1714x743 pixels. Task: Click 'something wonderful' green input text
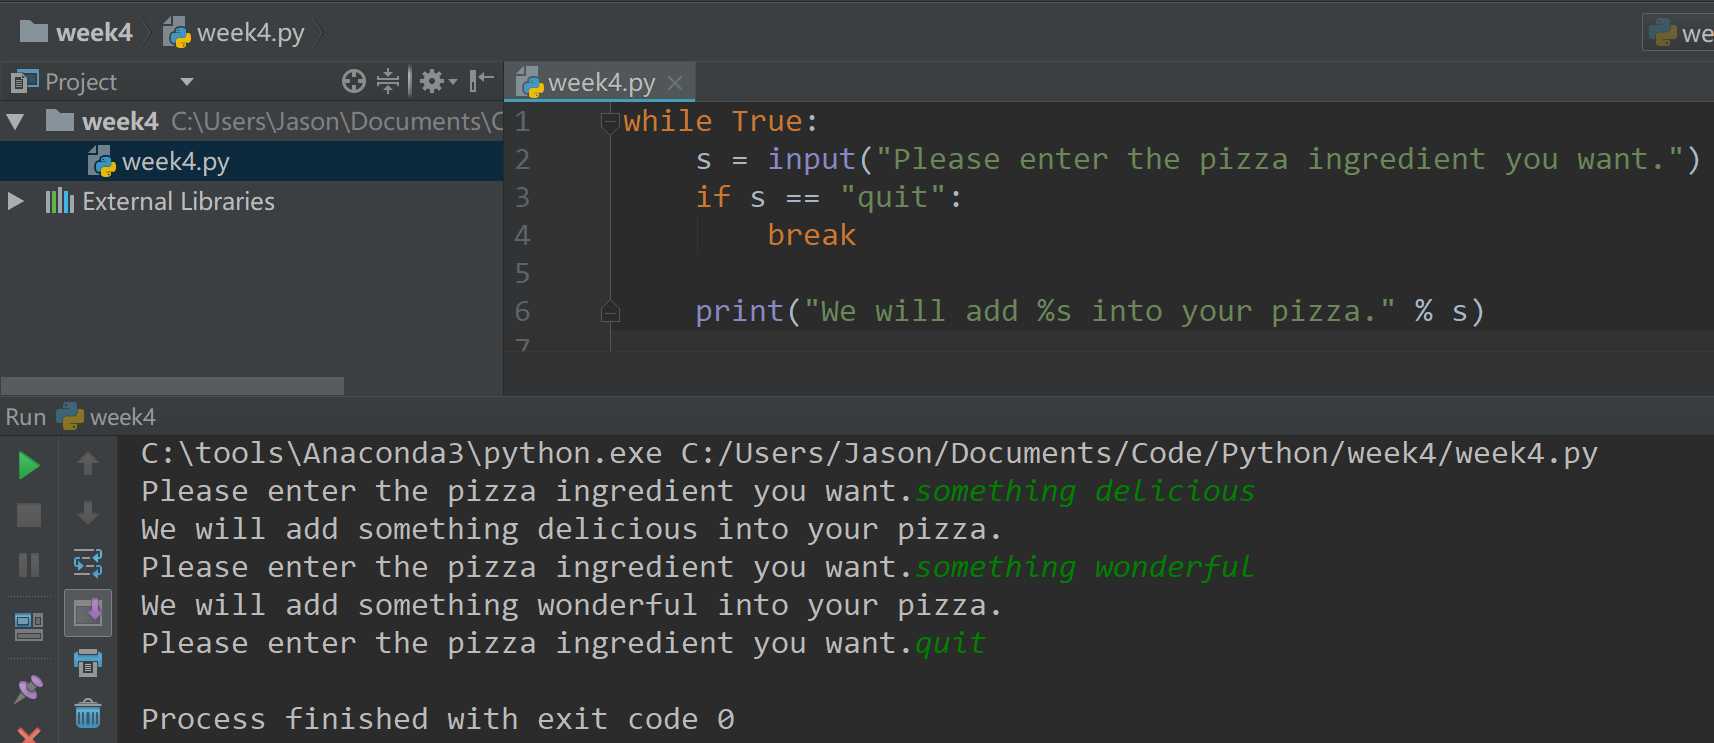pos(1085,568)
